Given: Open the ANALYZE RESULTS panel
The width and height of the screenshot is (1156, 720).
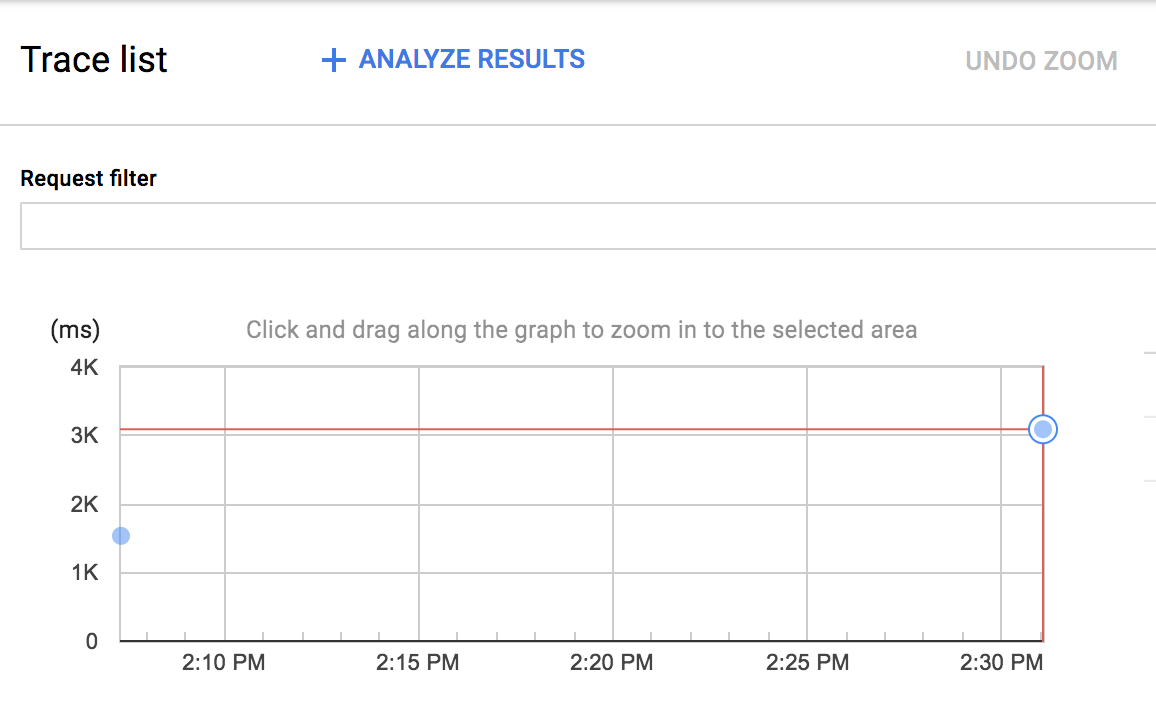Looking at the screenshot, I should pyautogui.click(x=471, y=60).
